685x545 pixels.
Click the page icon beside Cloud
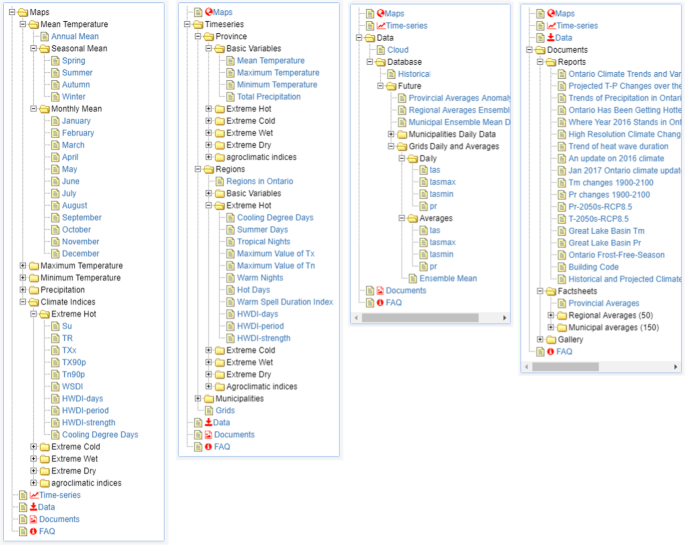381,50
